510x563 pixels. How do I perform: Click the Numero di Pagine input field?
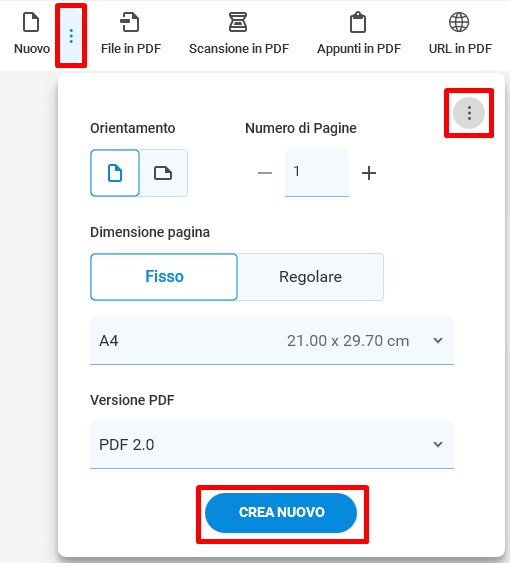click(317, 173)
